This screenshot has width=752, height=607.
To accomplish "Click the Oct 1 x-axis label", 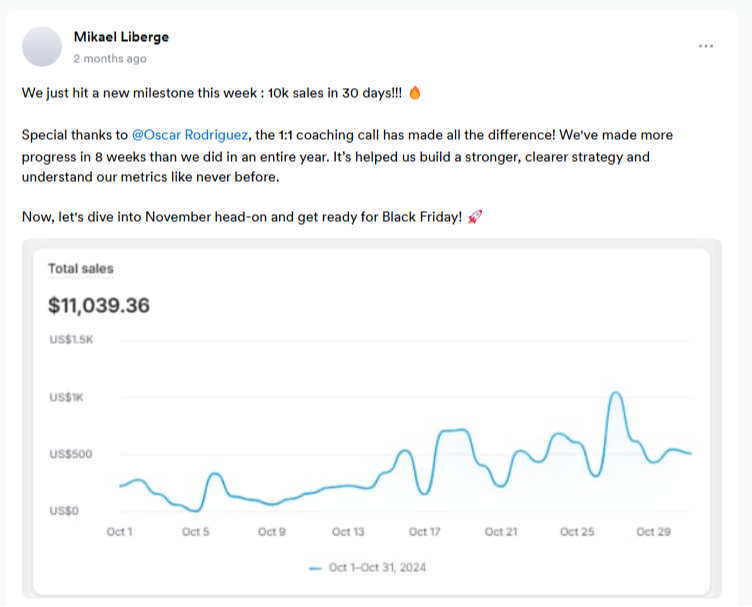I will click(x=120, y=532).
